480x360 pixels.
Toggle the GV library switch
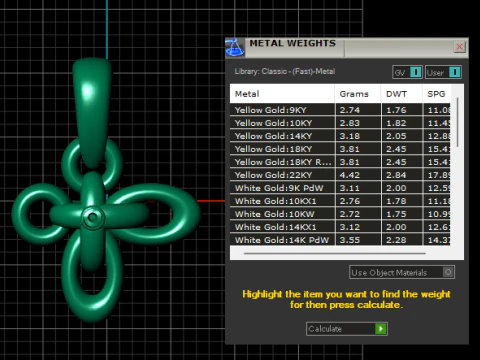[407, 72]
